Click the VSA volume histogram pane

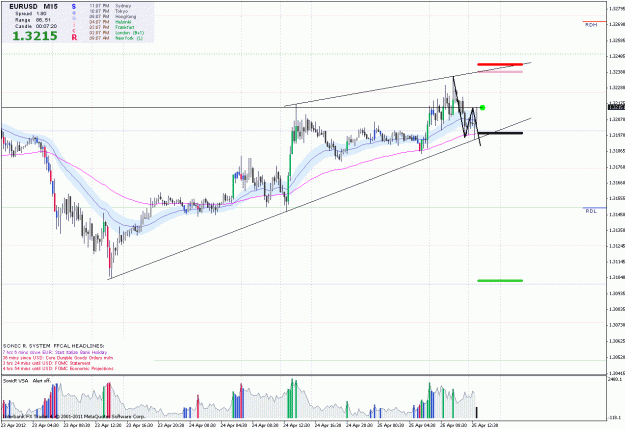click(x=303, y=398)
